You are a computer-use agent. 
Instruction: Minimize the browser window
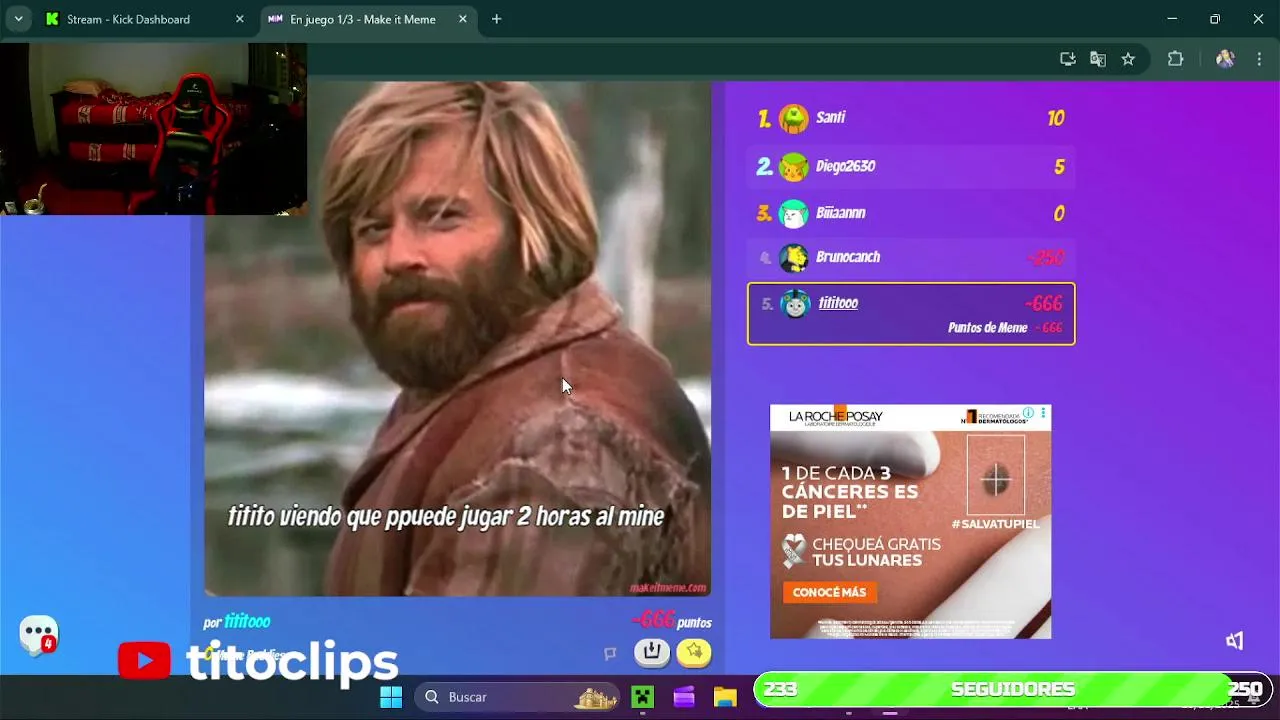point(1172,19)
